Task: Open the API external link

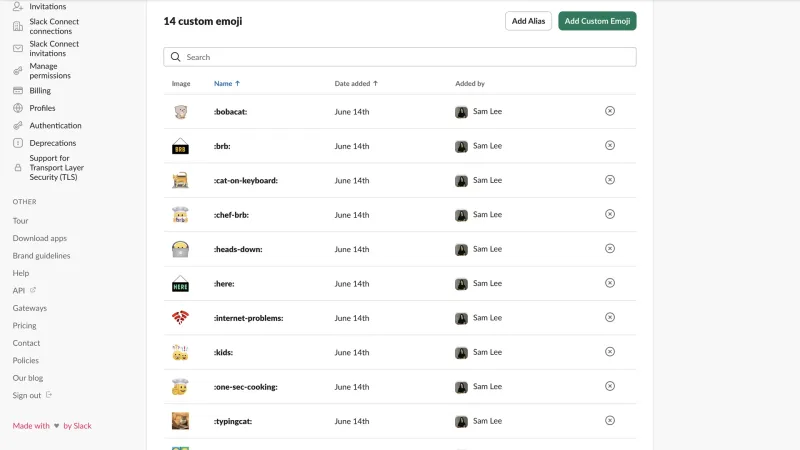Action: pyautogui.click(x=24, y=290)
